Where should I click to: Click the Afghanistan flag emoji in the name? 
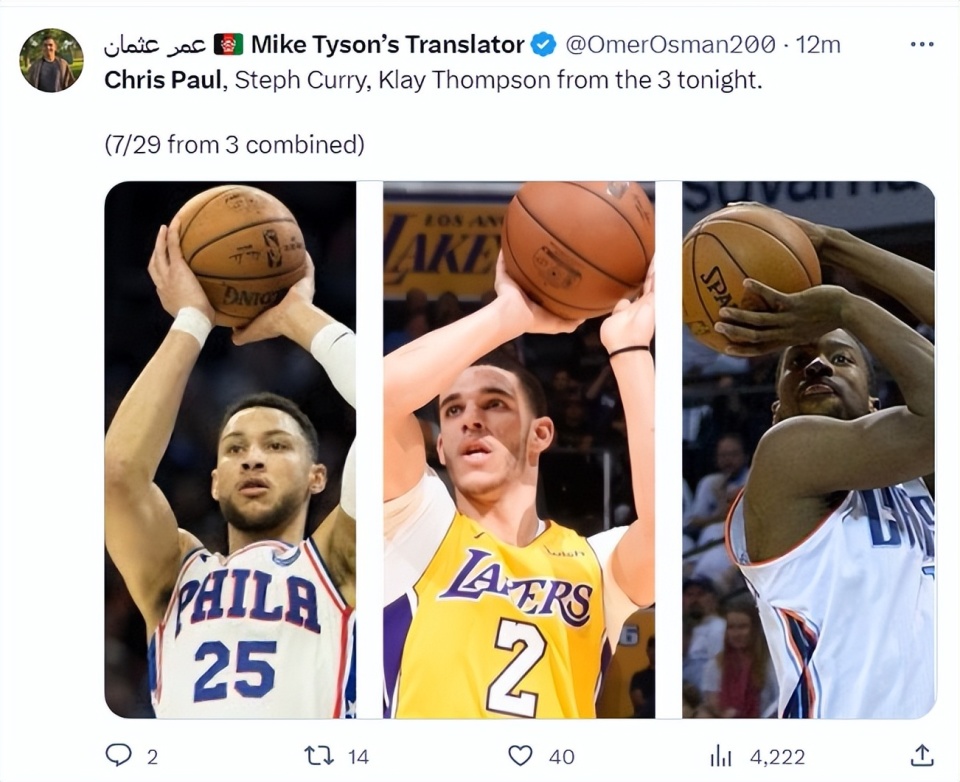pos(229,45)
